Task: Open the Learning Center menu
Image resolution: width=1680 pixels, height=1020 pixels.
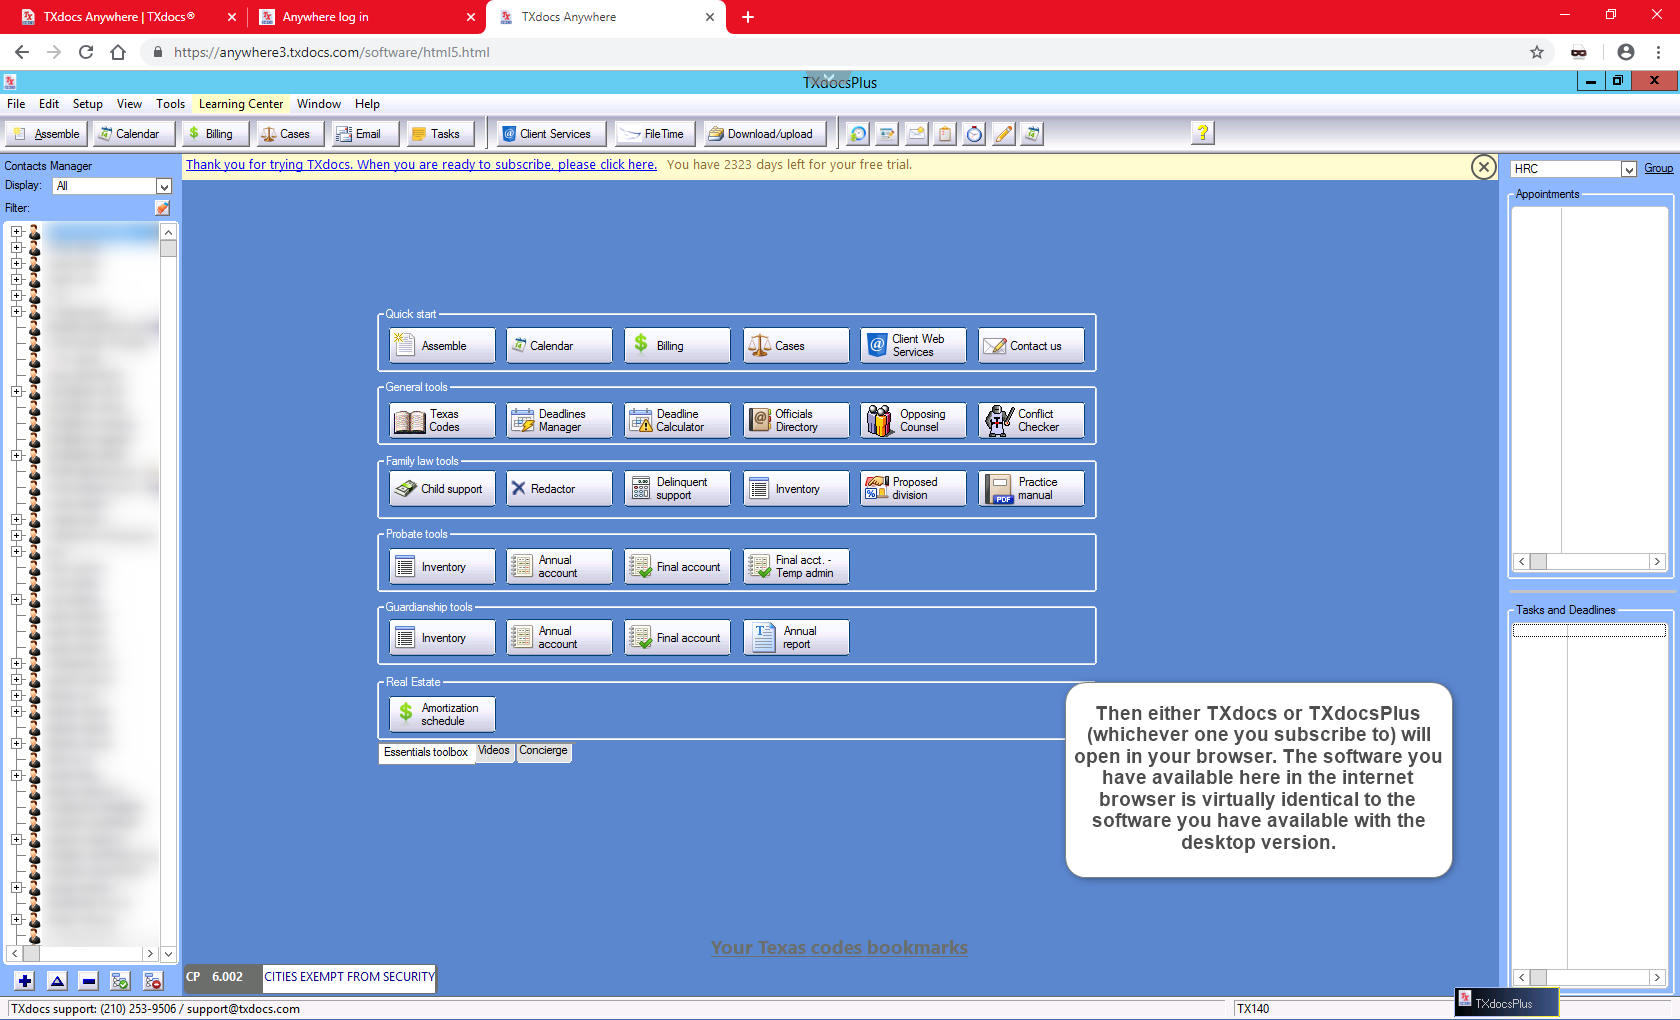Action: pyautogui.click(x=241, y=104)
